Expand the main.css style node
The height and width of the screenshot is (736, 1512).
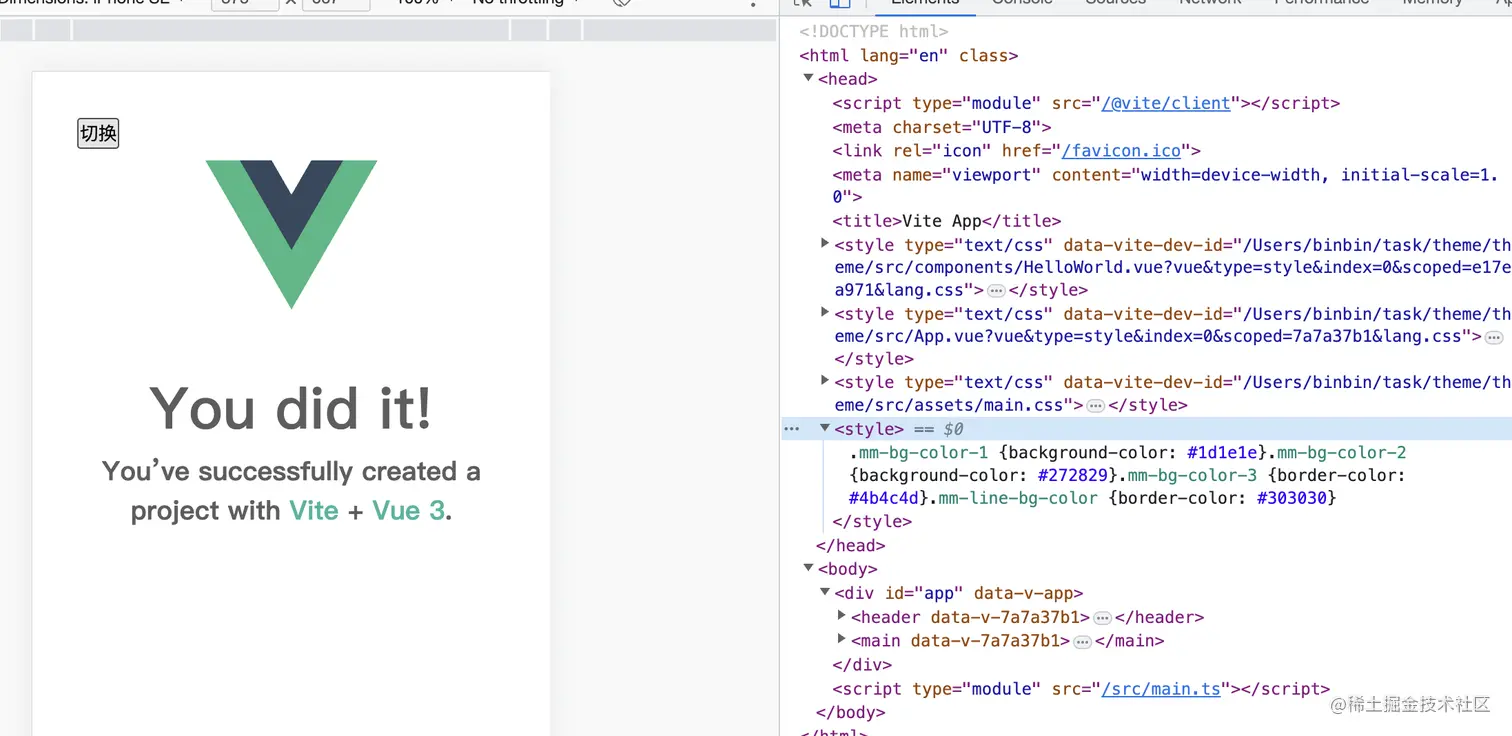[825, 381]
